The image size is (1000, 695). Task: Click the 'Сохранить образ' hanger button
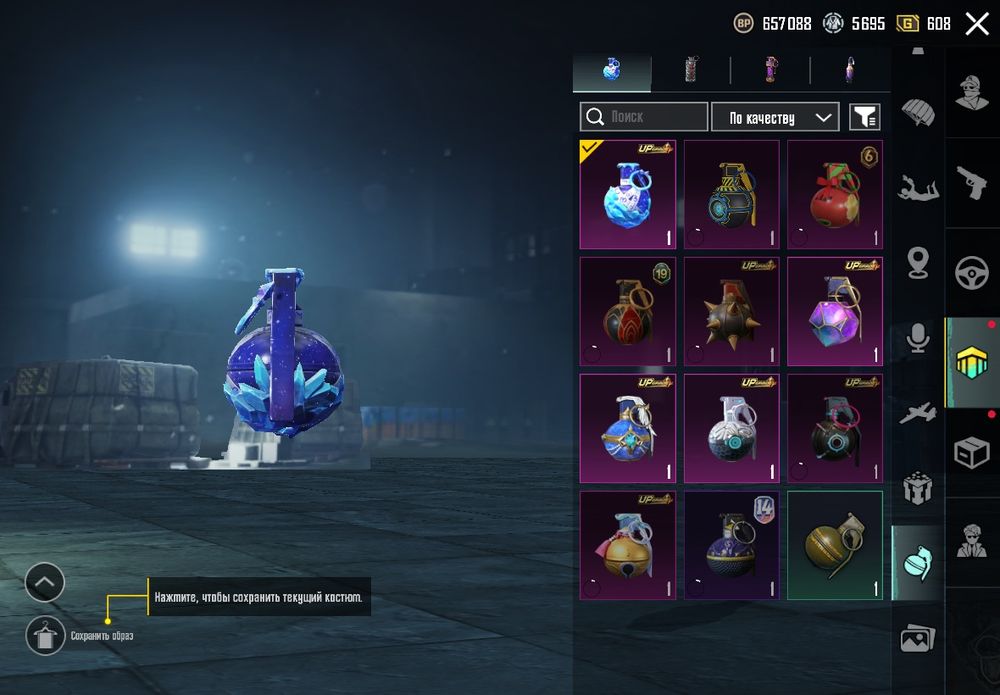click(x=45, y=635)
